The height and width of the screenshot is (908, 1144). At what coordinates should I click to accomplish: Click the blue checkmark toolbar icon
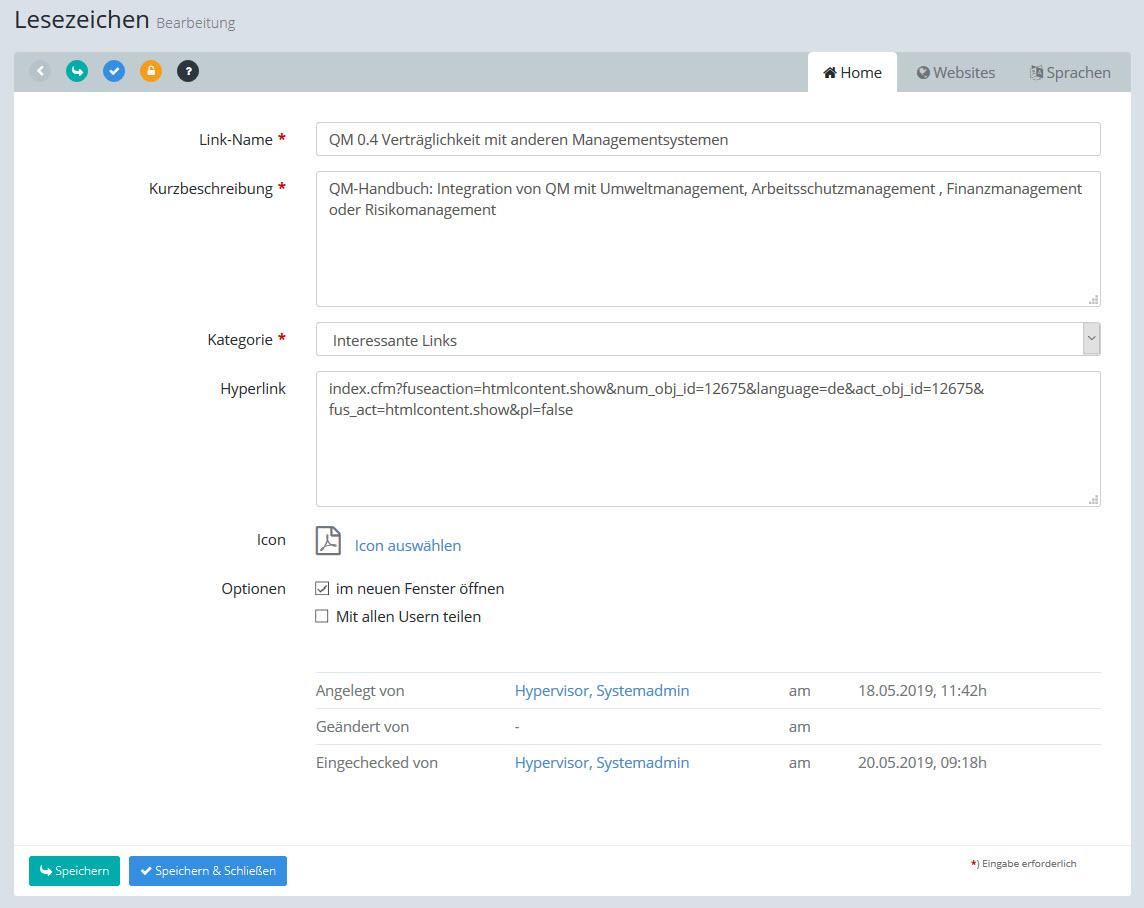114,71
